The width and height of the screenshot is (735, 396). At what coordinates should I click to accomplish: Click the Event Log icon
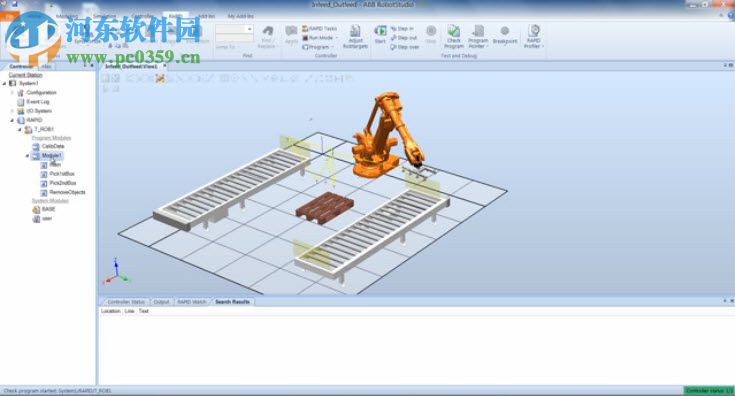coord(21,102)
